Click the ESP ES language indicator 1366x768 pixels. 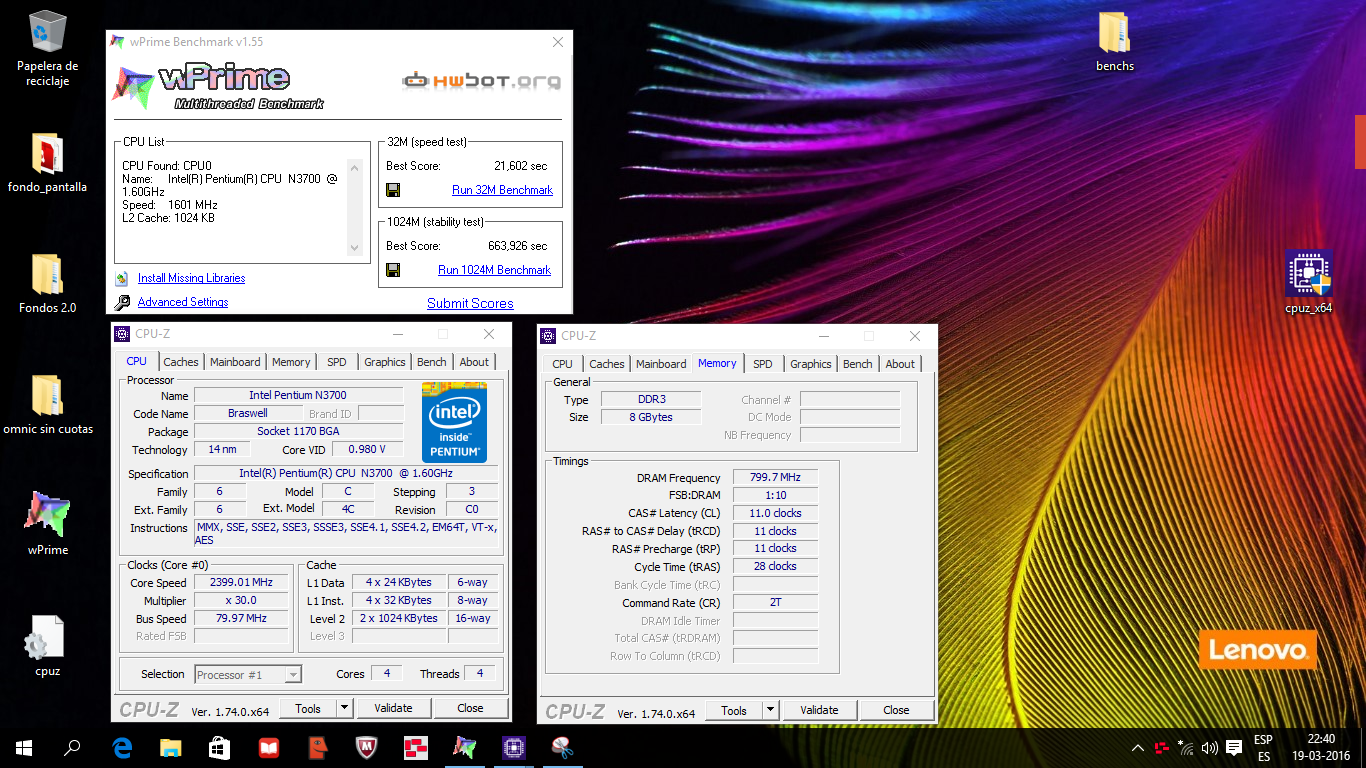coord(1264,748)
